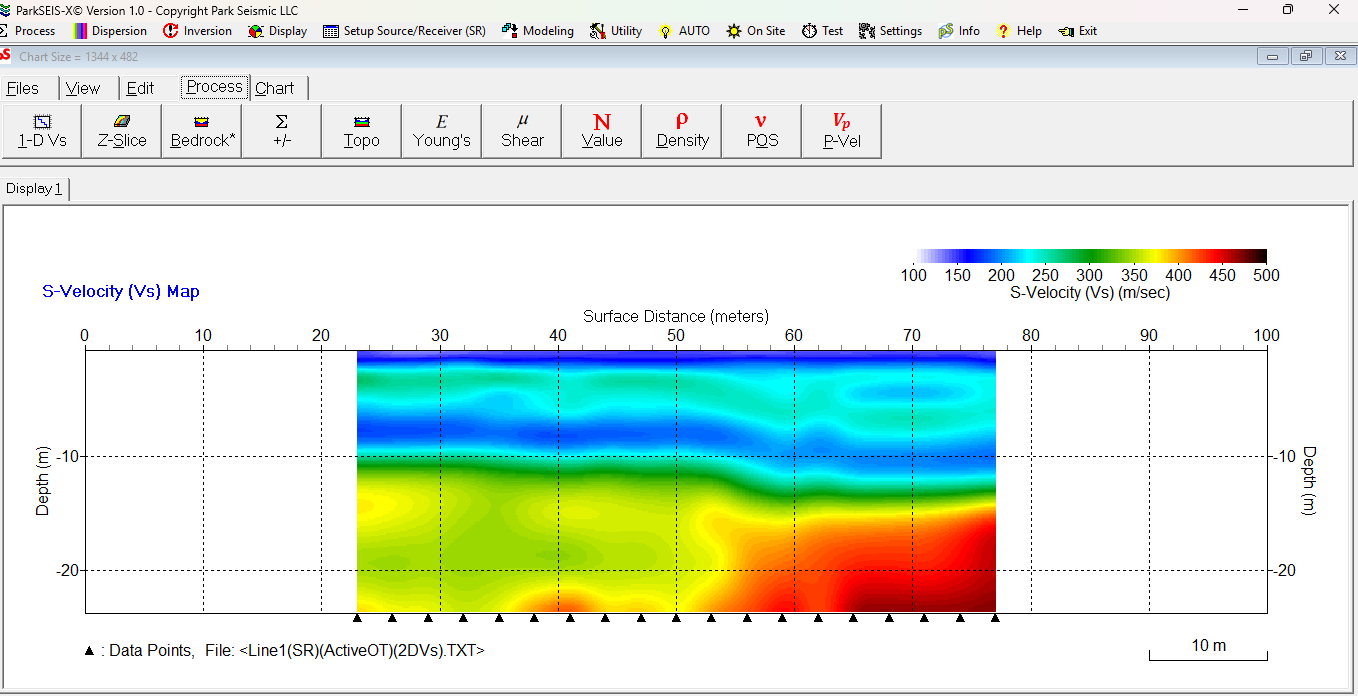Select the Bedrock* toolbar button
This screenshot has width=1358, height=696.
click(x=202, y=131)
